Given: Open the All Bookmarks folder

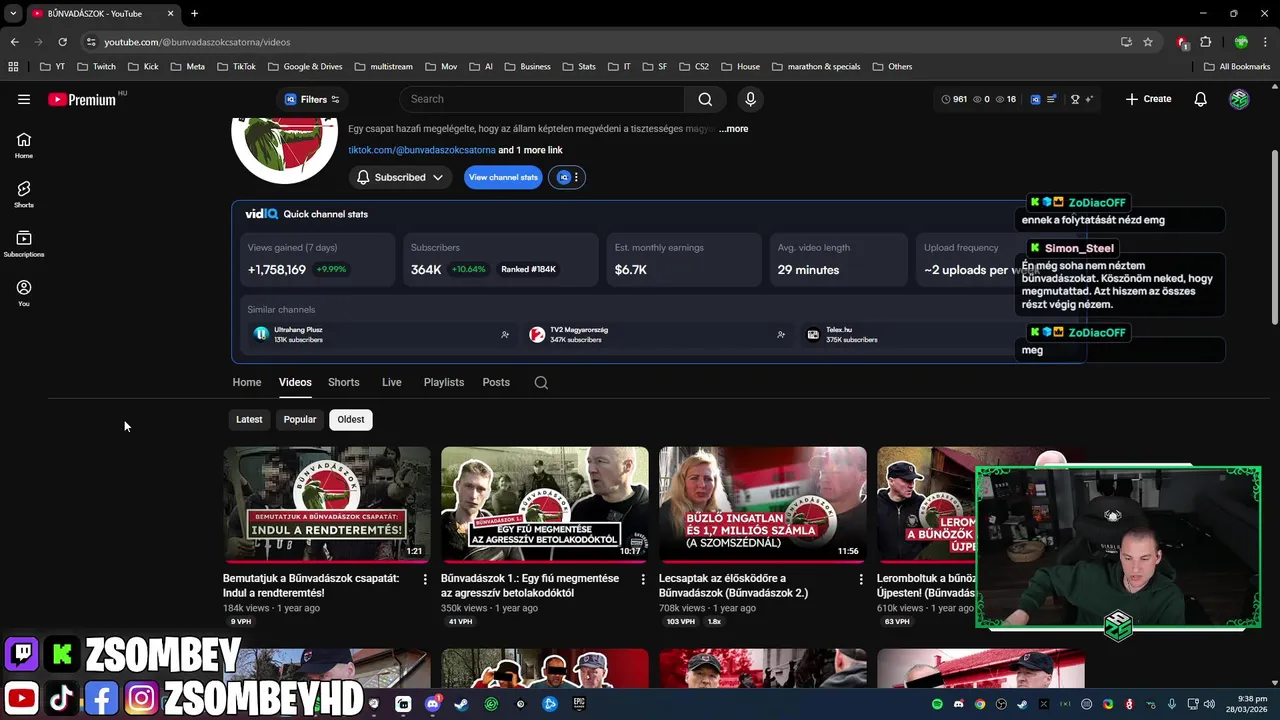Looking at the screenshot, I should click(1237, 67).
